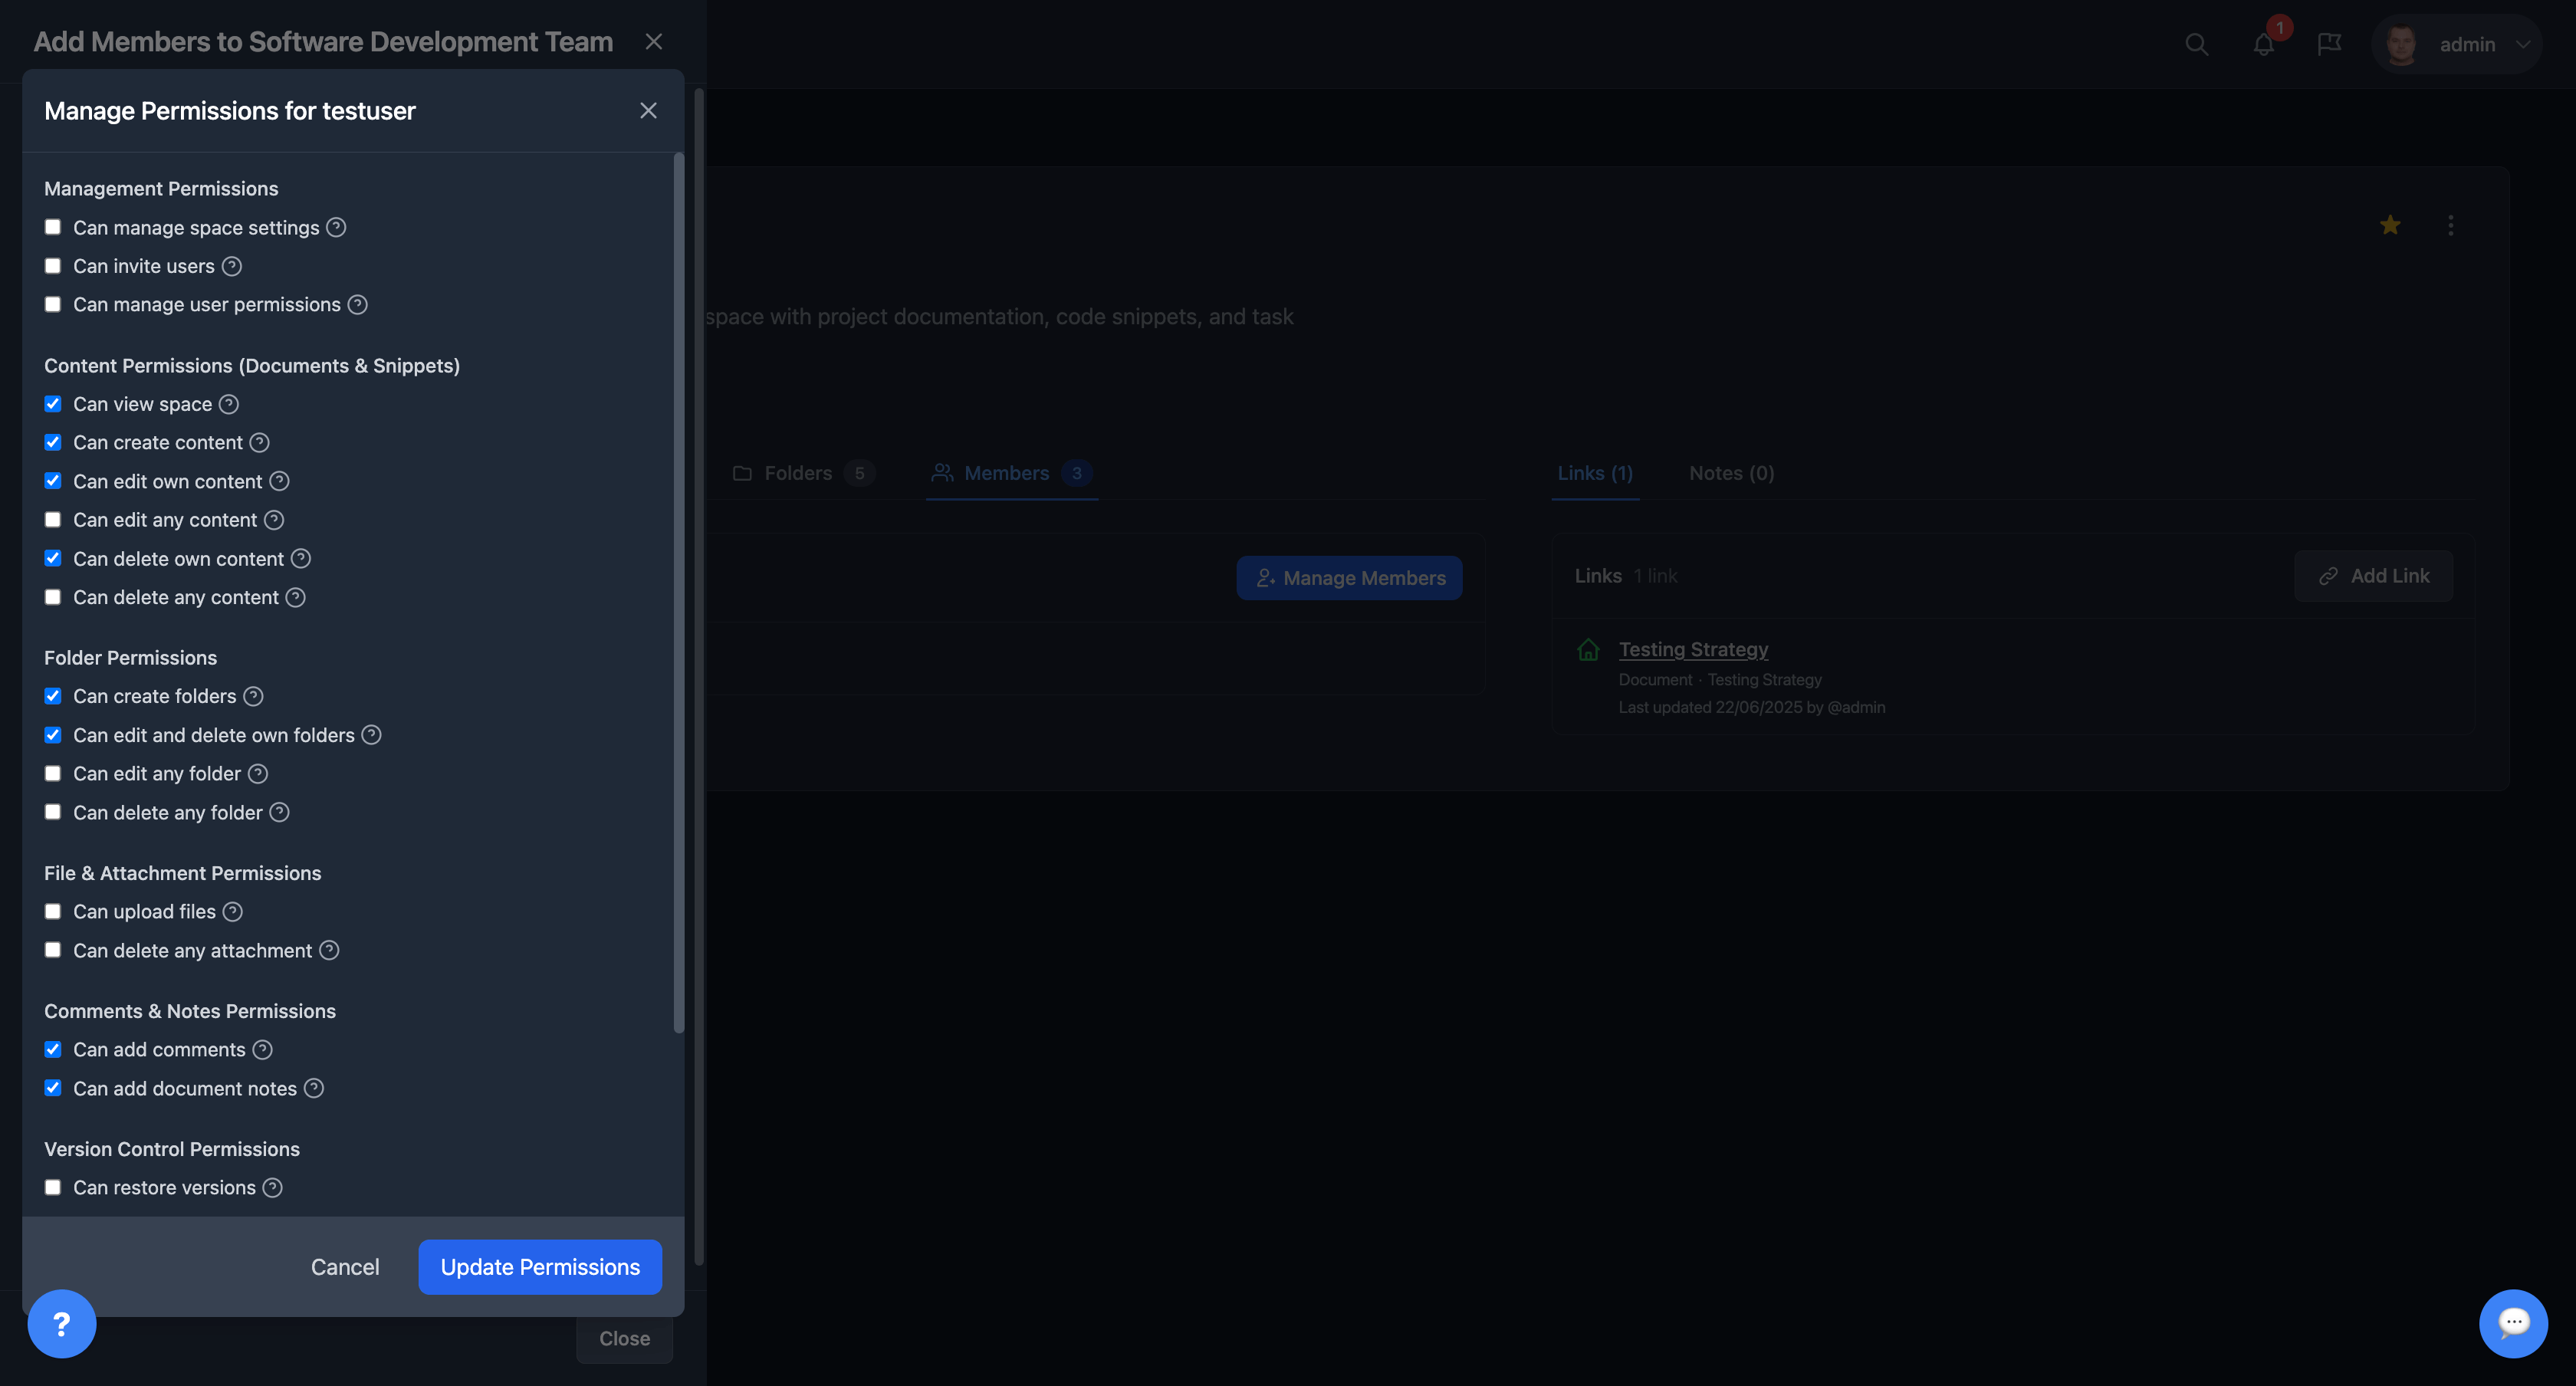Open the Testing Strategy link
The width and height of the screenshot is (2576, 1386).
tap(1693, 649)
